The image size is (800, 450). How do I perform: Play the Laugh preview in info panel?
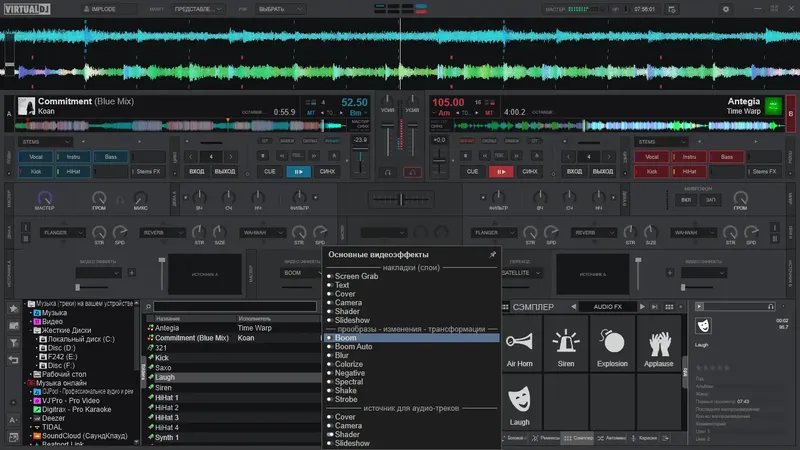699,306
